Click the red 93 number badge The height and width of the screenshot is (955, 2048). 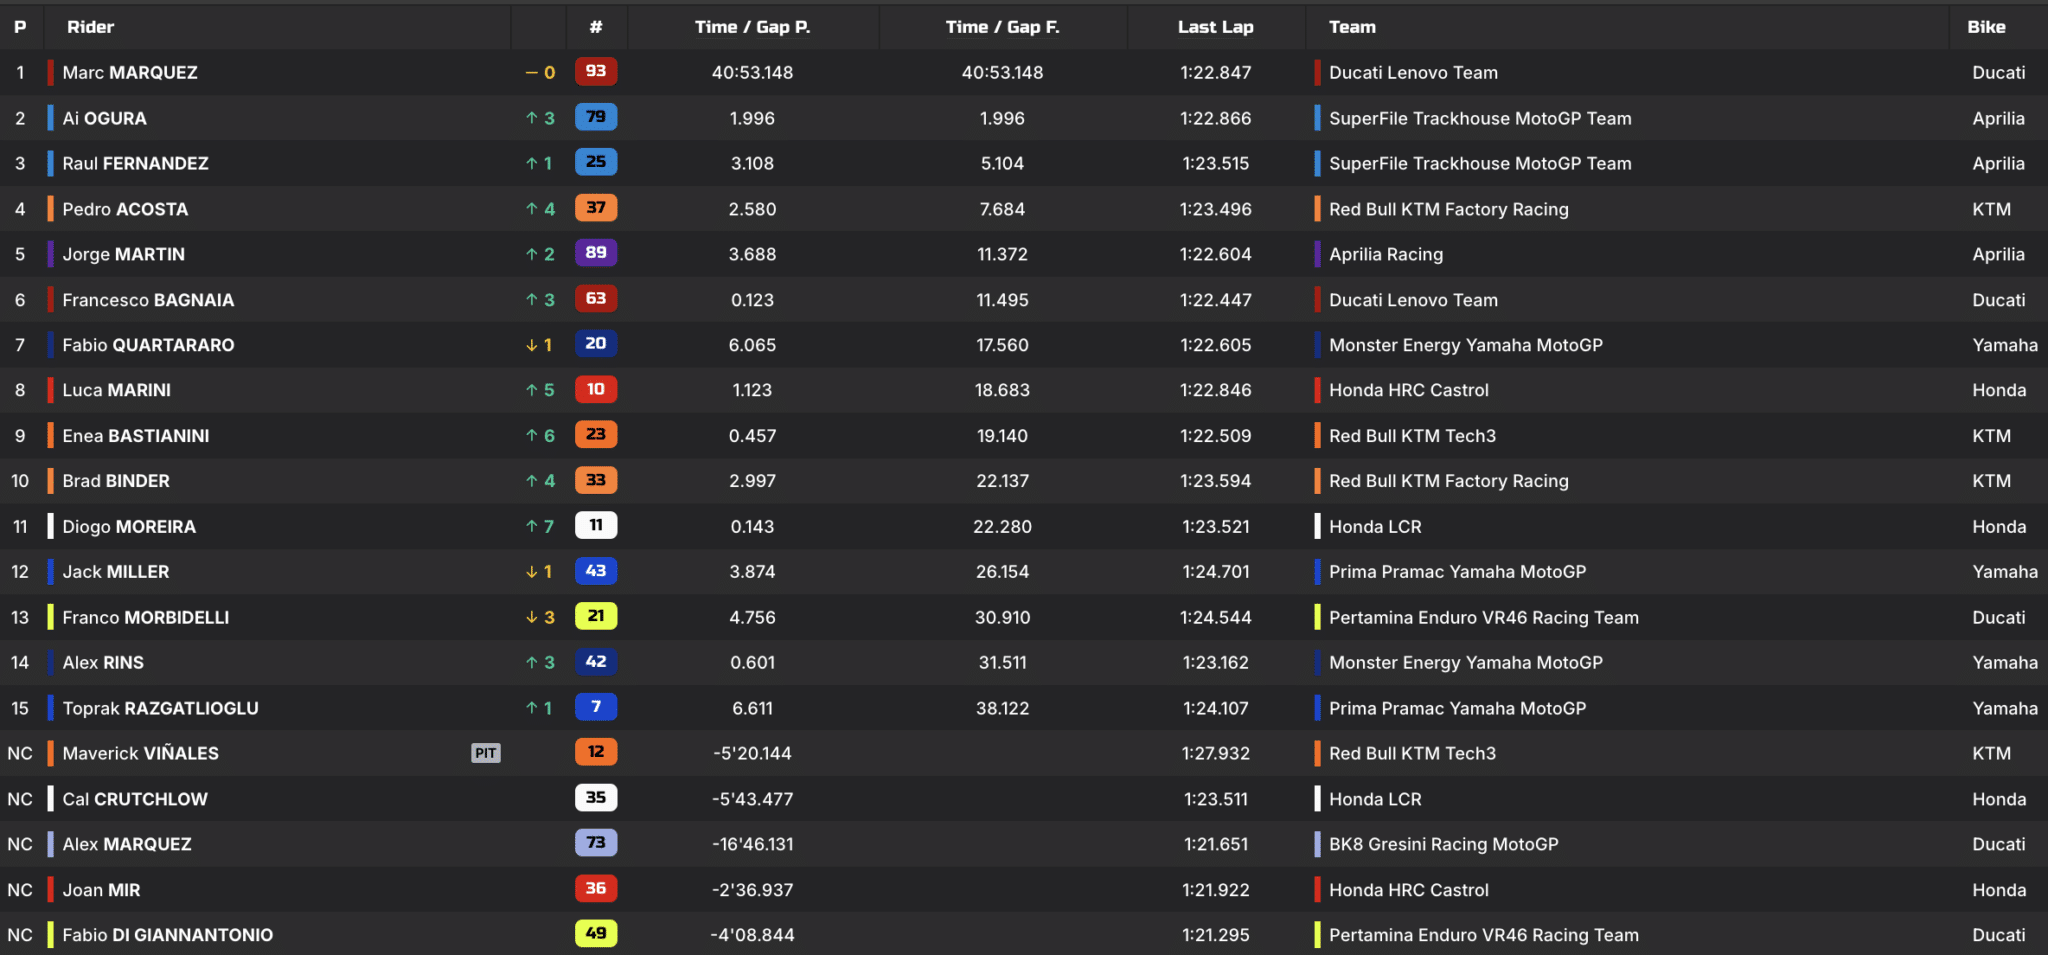(596, 71)
